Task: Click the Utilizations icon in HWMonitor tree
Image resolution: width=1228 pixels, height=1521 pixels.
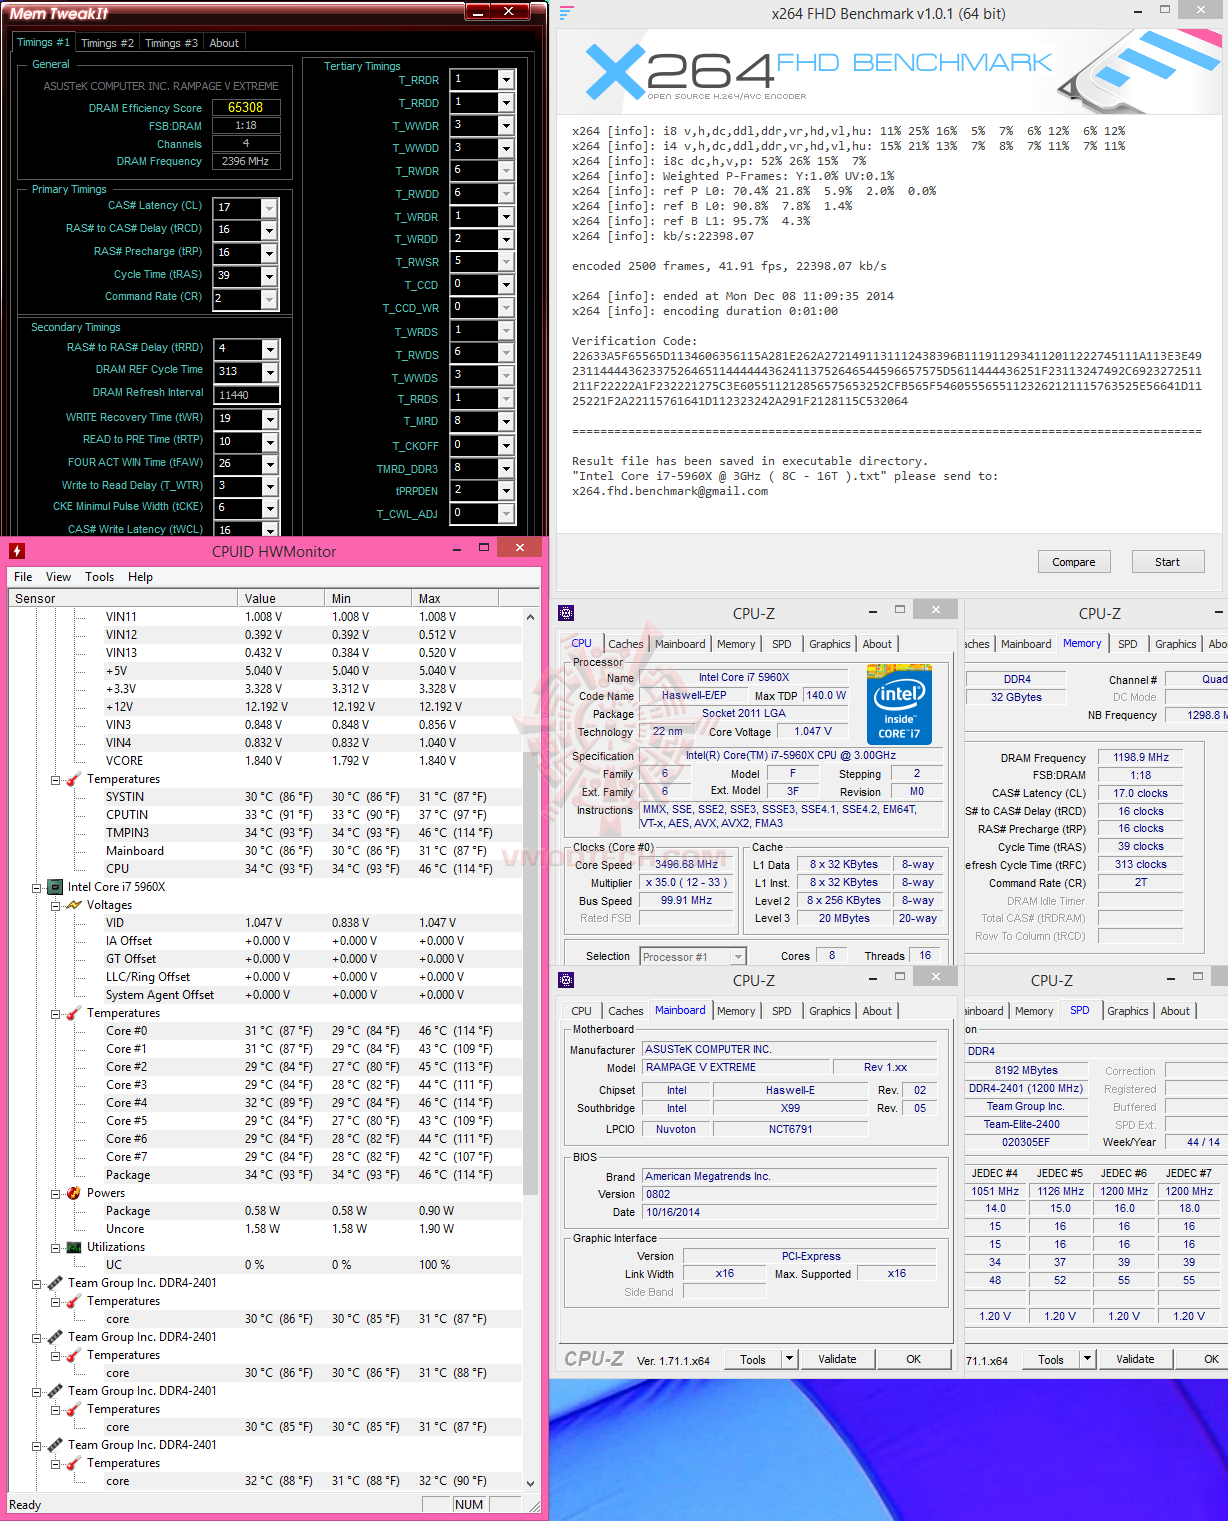Action: (74, 1247)
